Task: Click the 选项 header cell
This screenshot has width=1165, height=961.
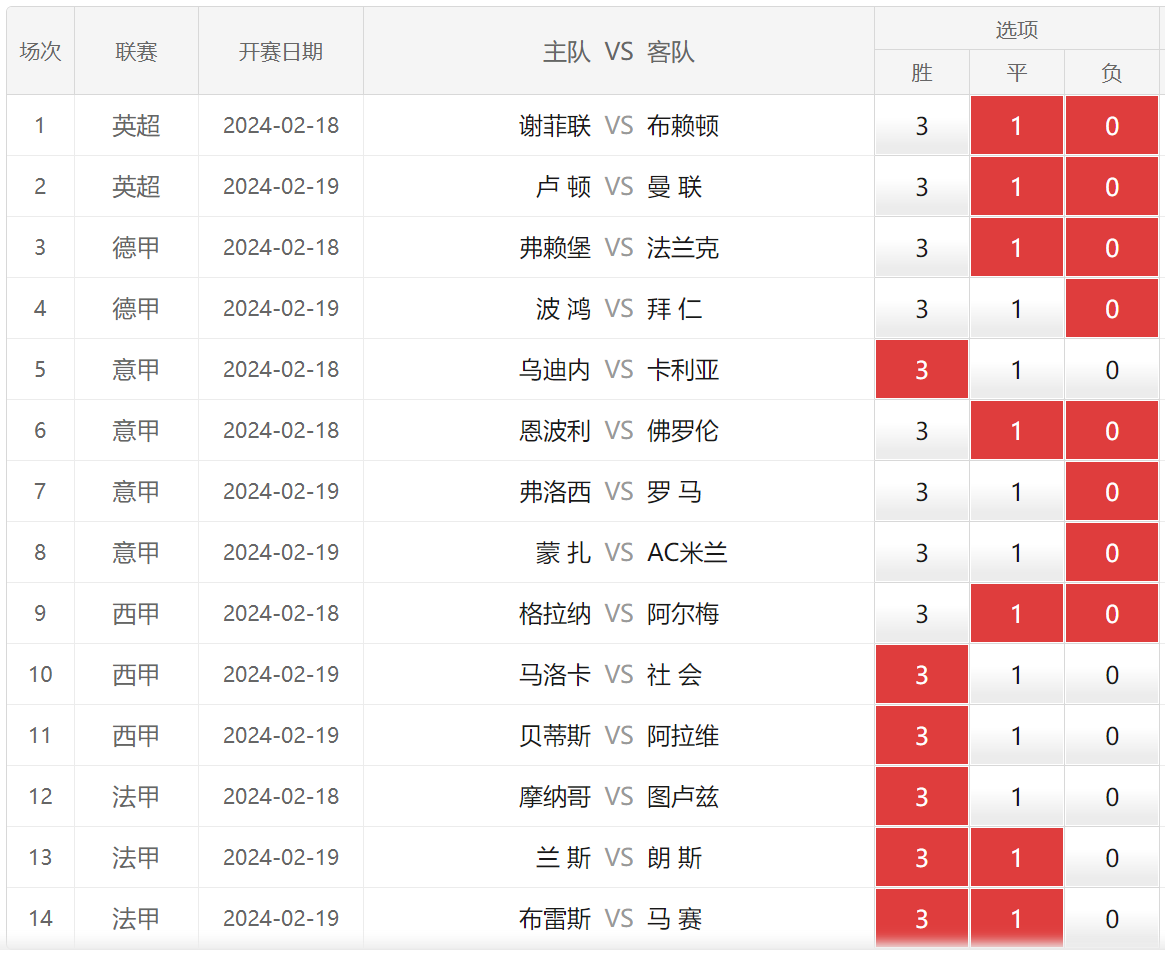Action: tap(1016, 29)
